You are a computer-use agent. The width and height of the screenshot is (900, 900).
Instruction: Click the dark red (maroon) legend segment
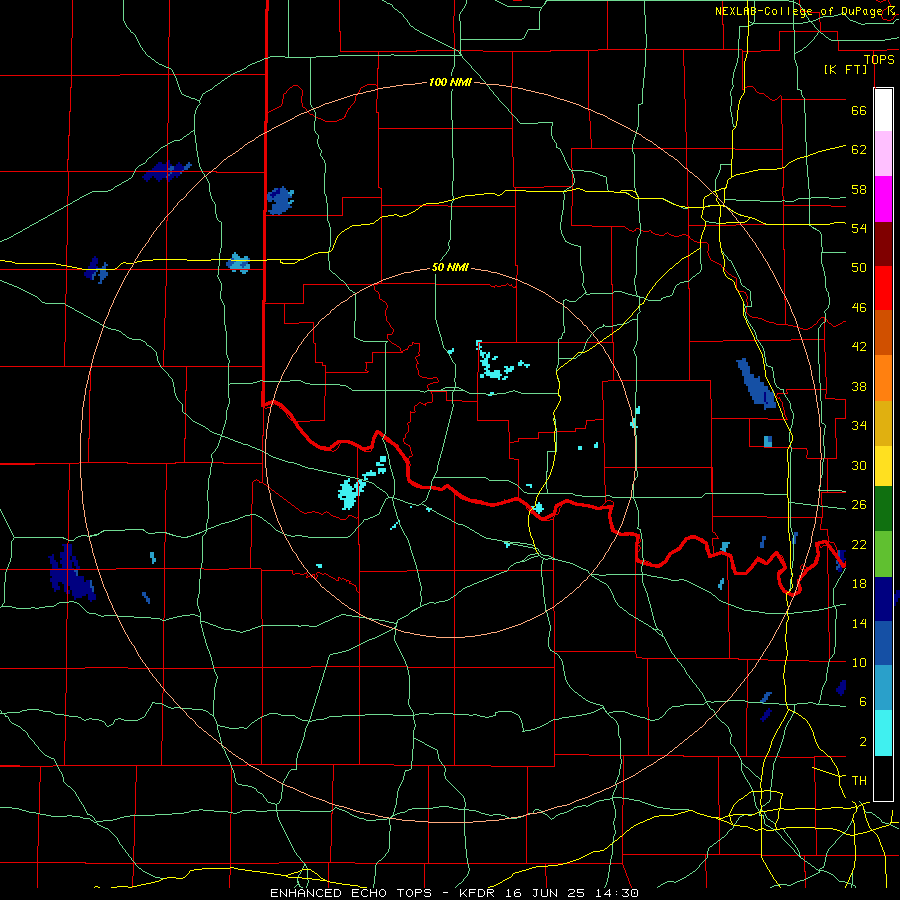tap(883, 244)
